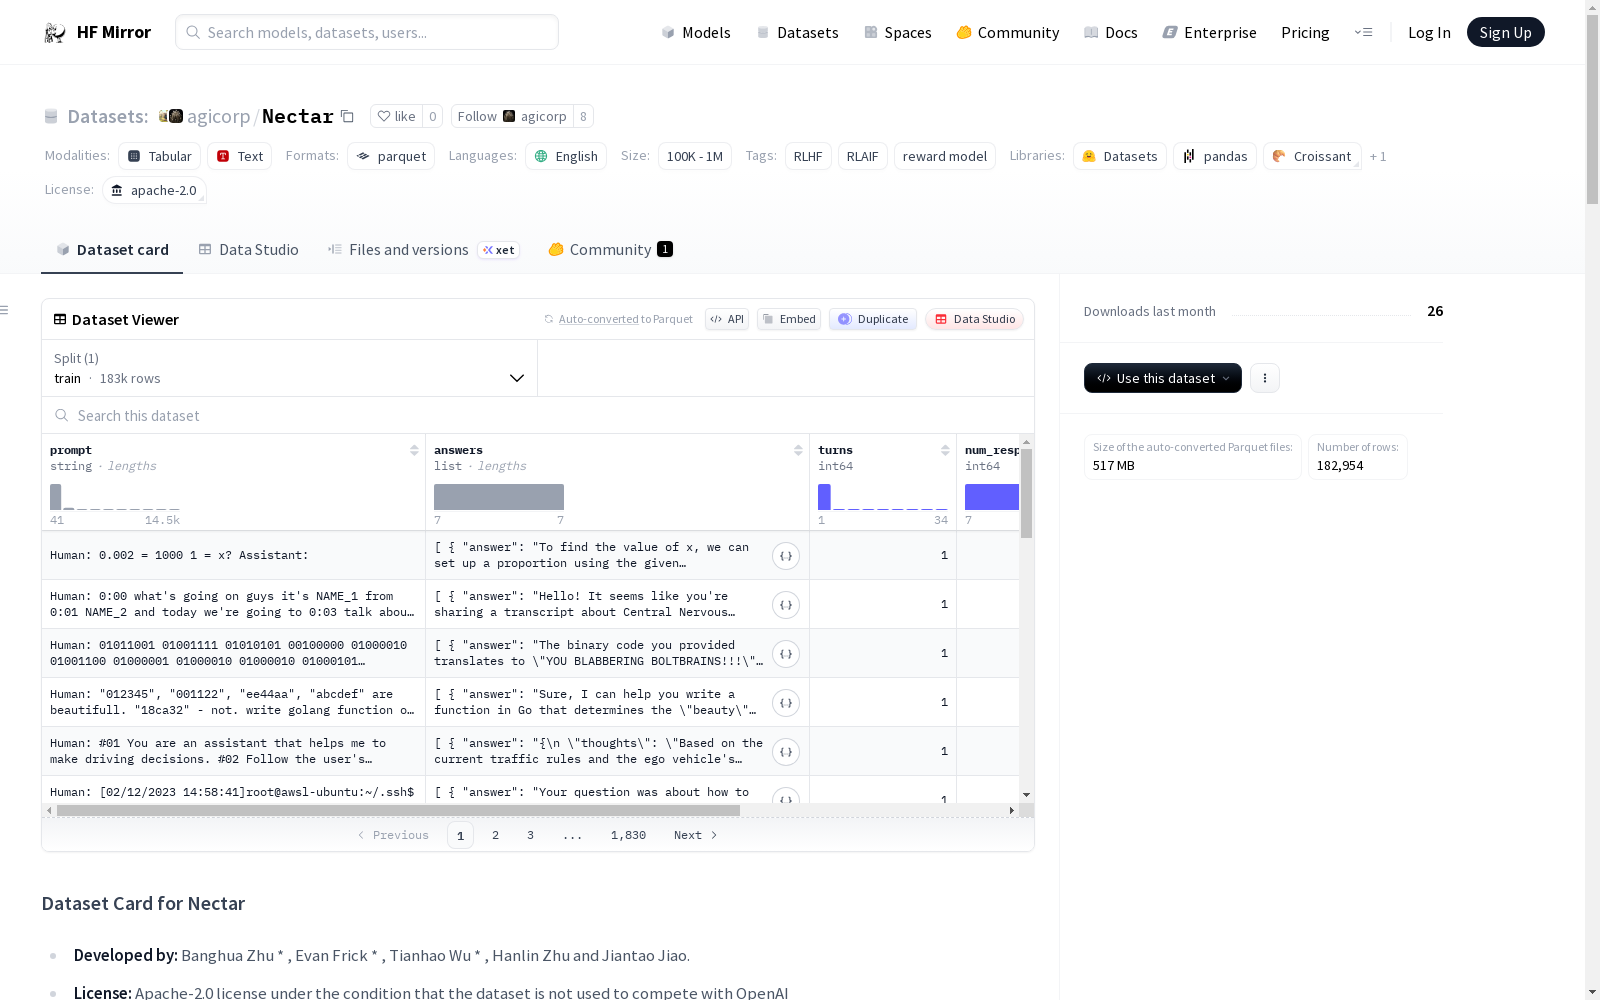This screenshot has height=1000, width=1600.
Task: Sort by the turns column
Action: click(x=945, y=450)
